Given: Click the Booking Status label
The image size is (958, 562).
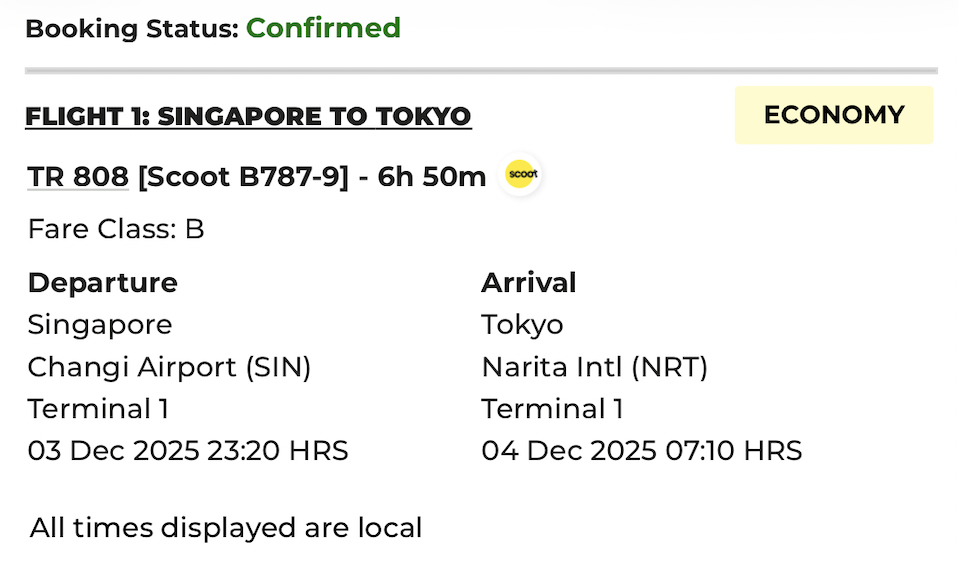Looking at the screenshot, I should 132,29.
